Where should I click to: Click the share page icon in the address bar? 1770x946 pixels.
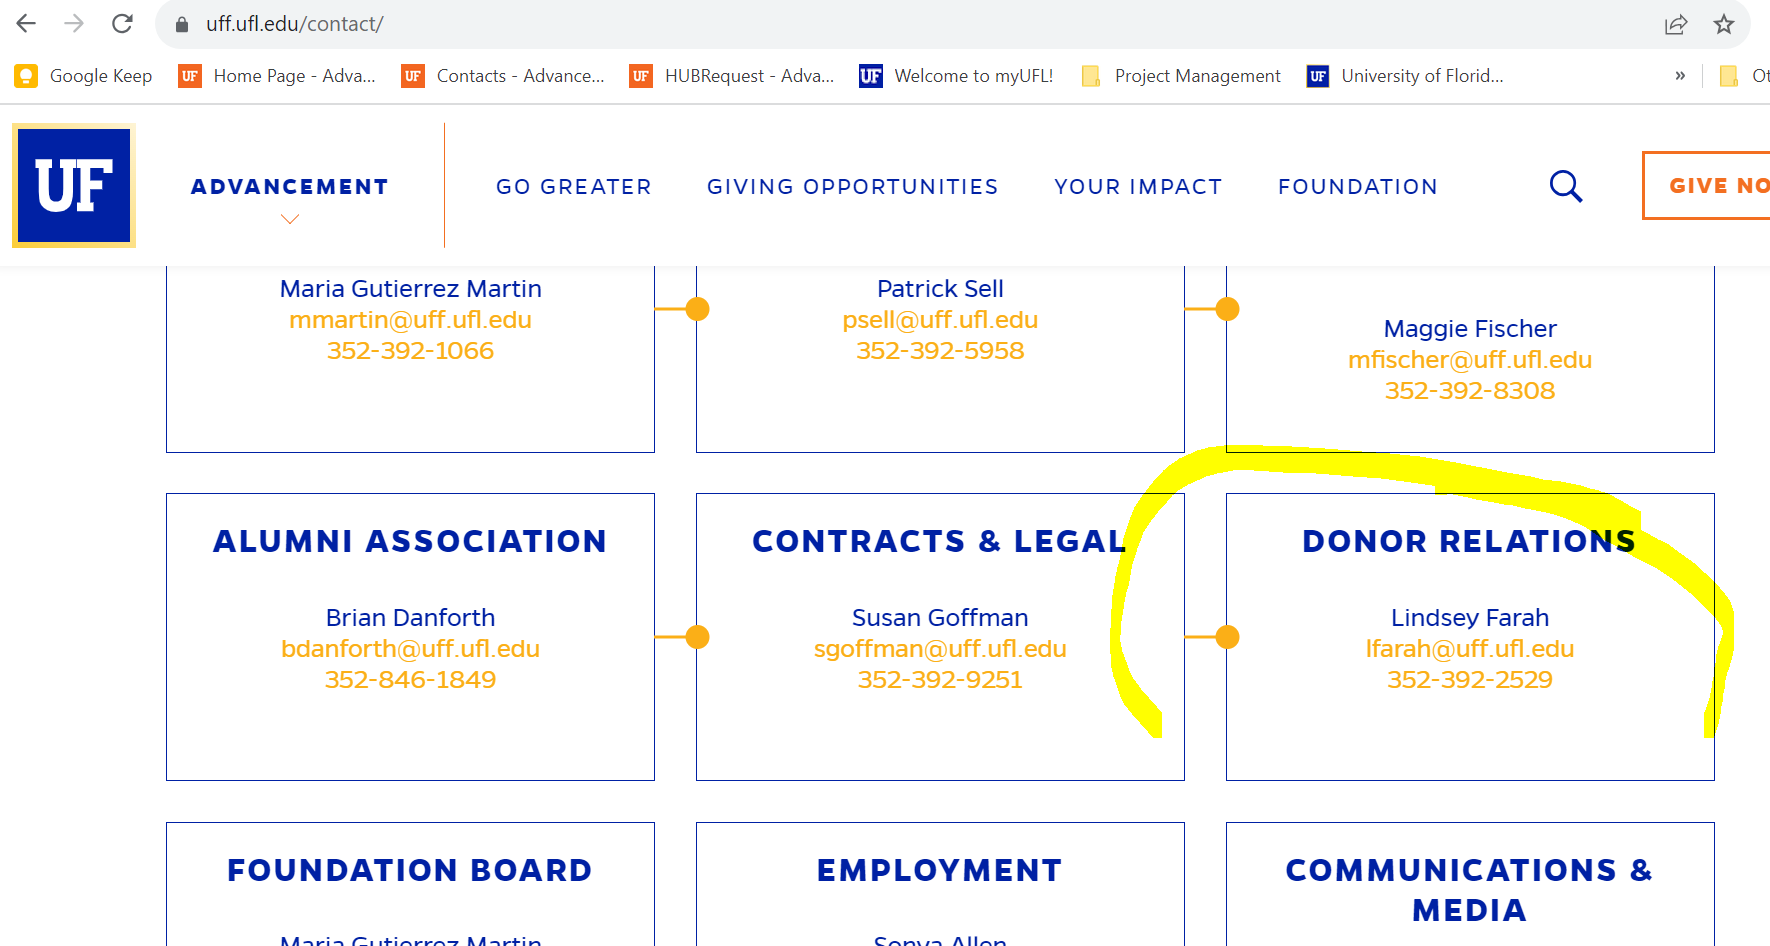click(x=1676, y=24)
